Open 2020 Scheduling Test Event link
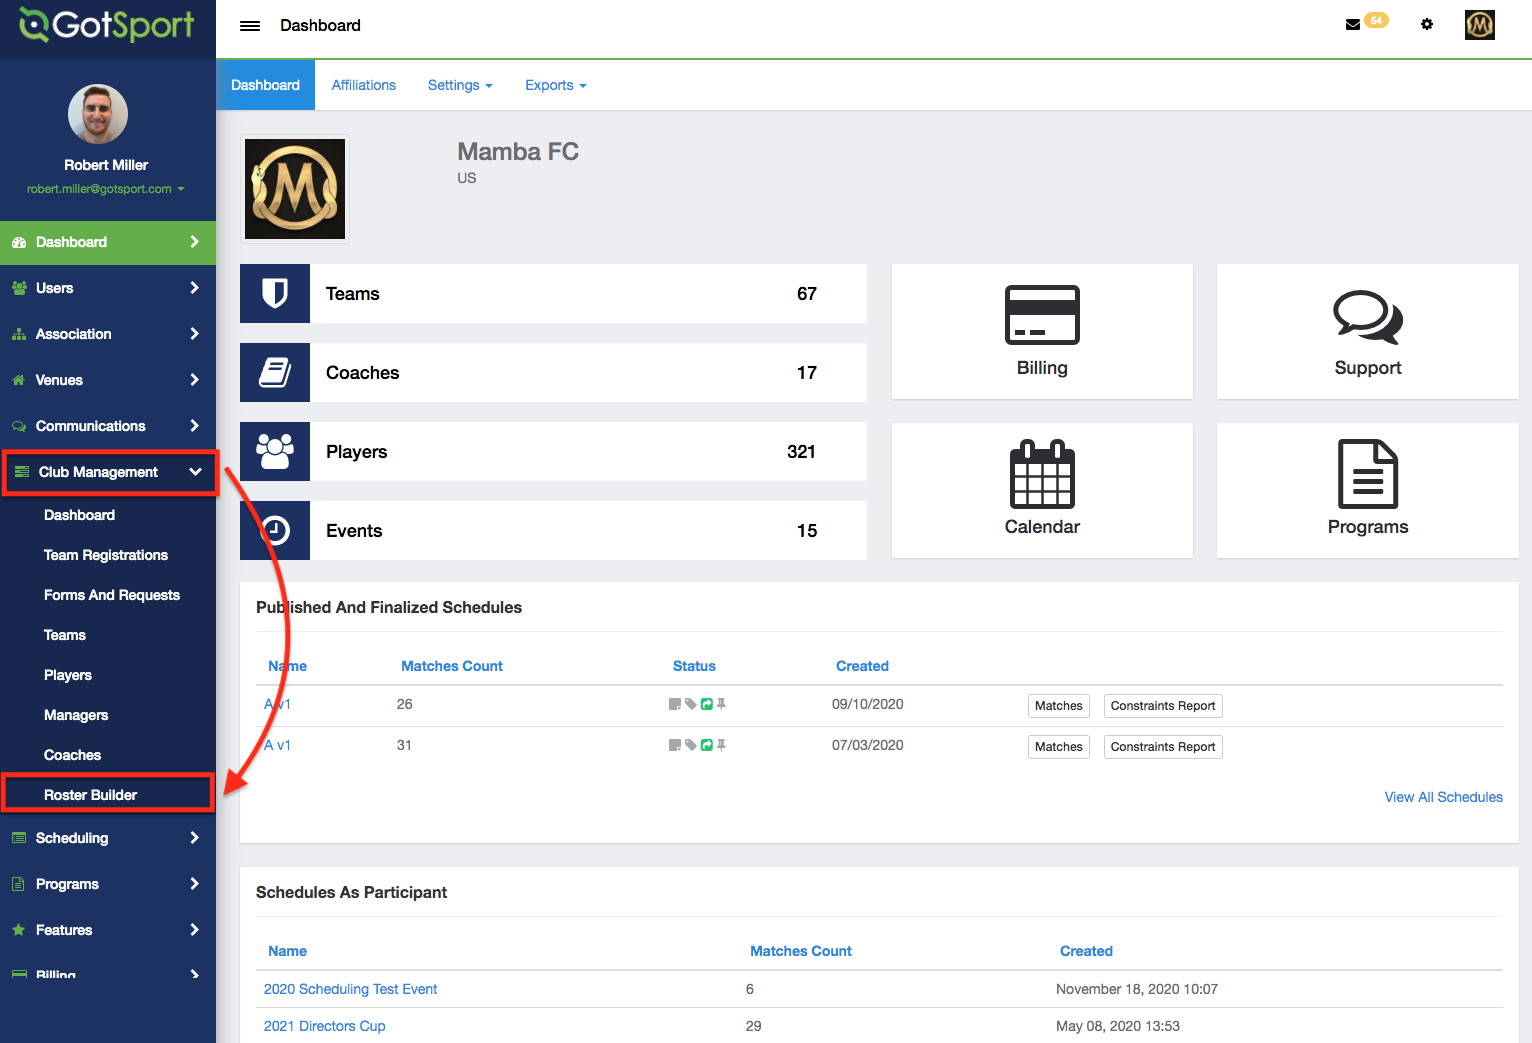Viewport: 1532px width, 1043px height. [x=350, y=989]
